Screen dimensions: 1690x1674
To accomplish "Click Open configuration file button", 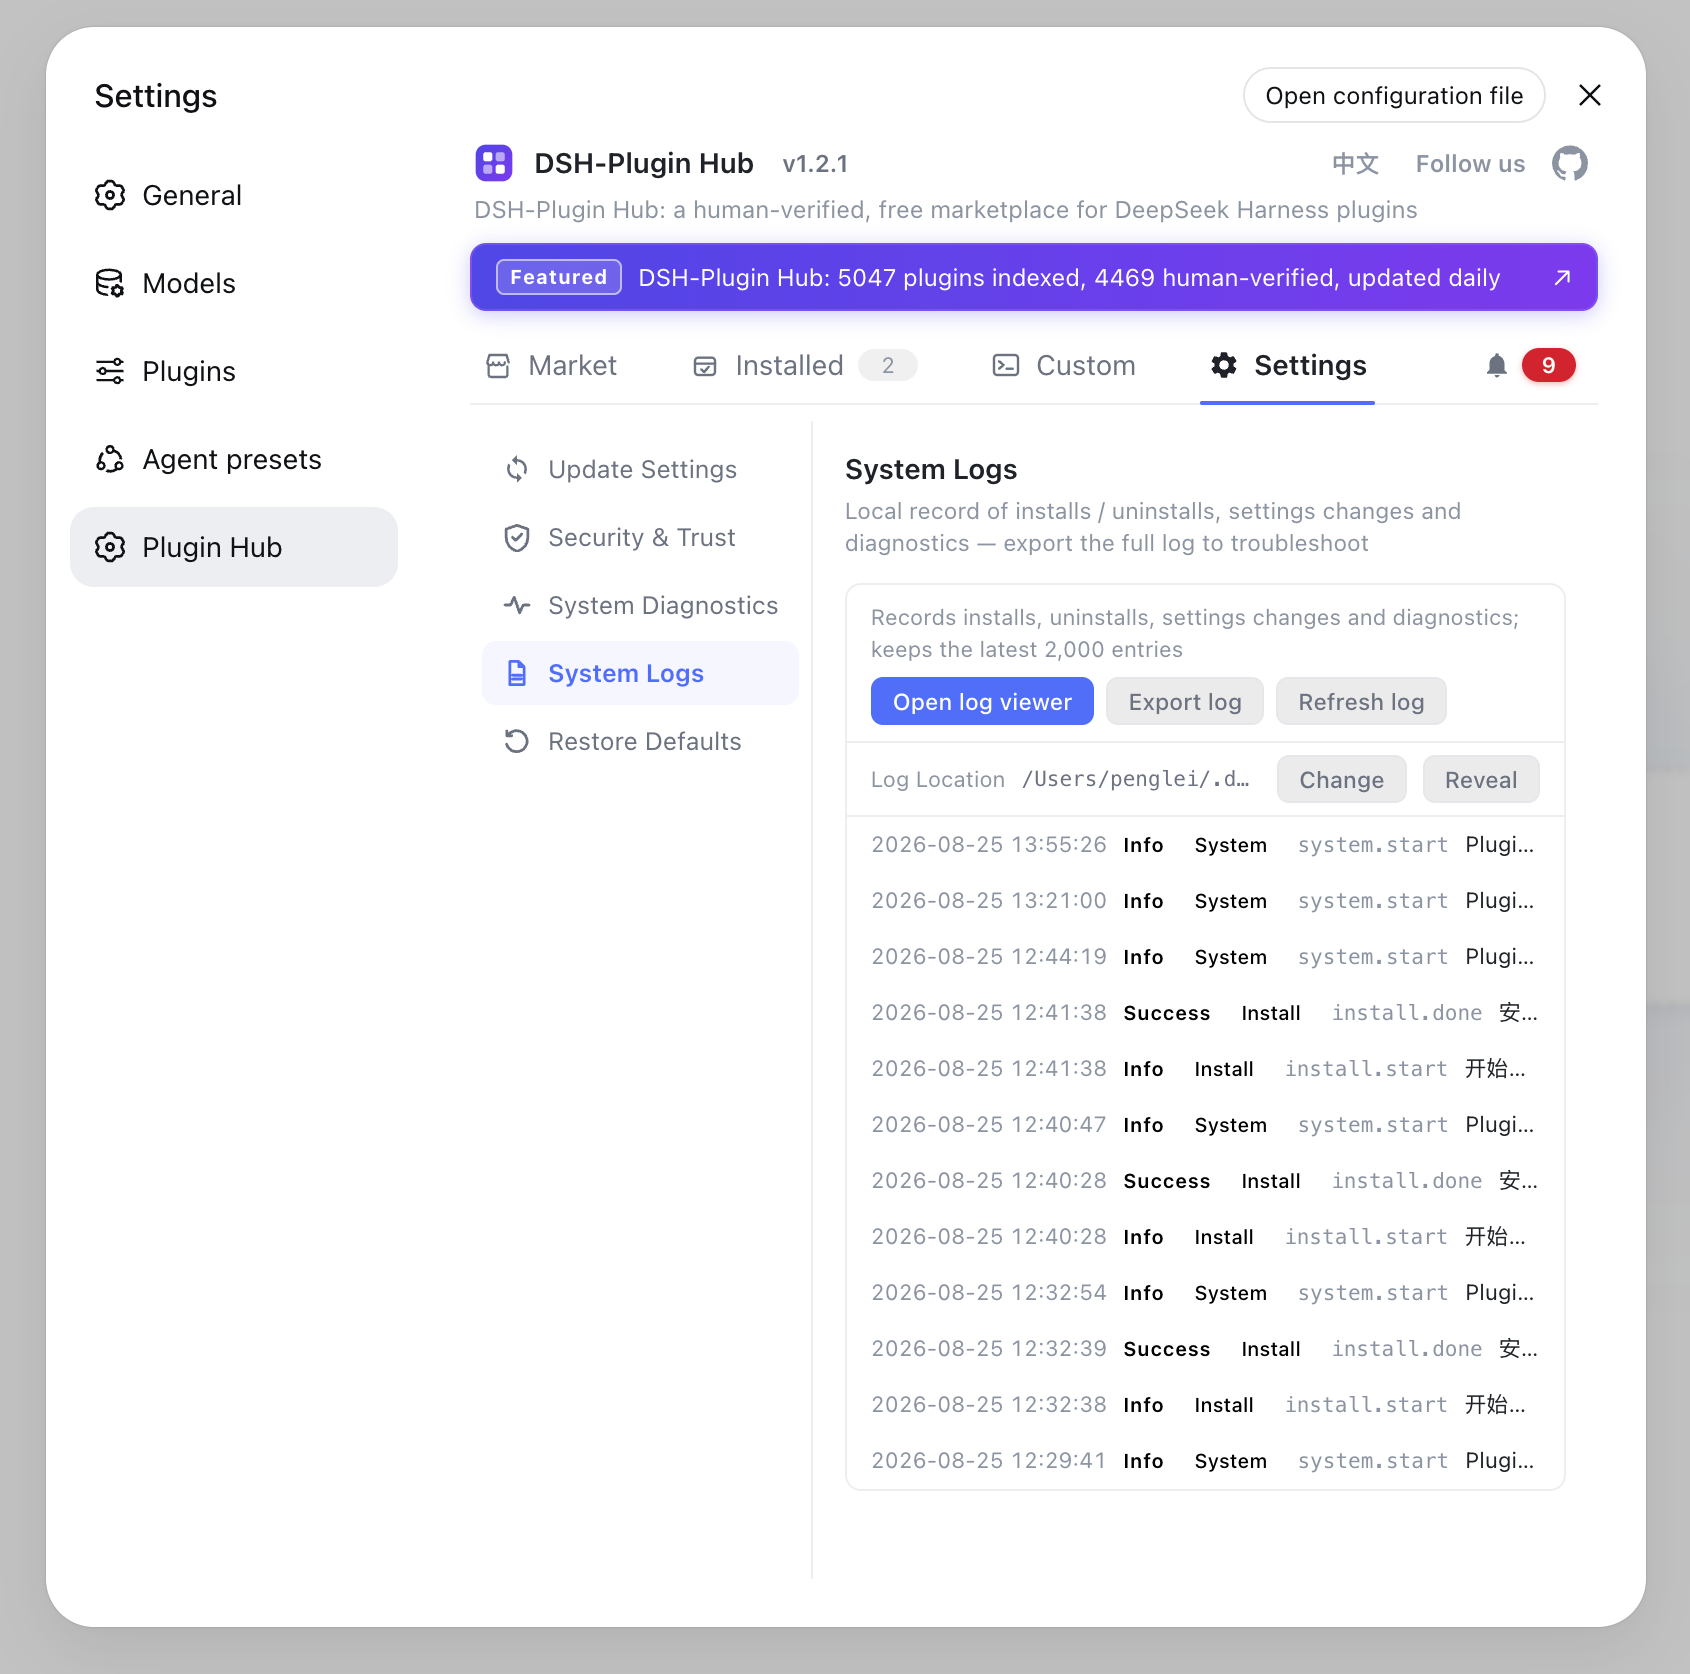I will [x=1394, y=96].
